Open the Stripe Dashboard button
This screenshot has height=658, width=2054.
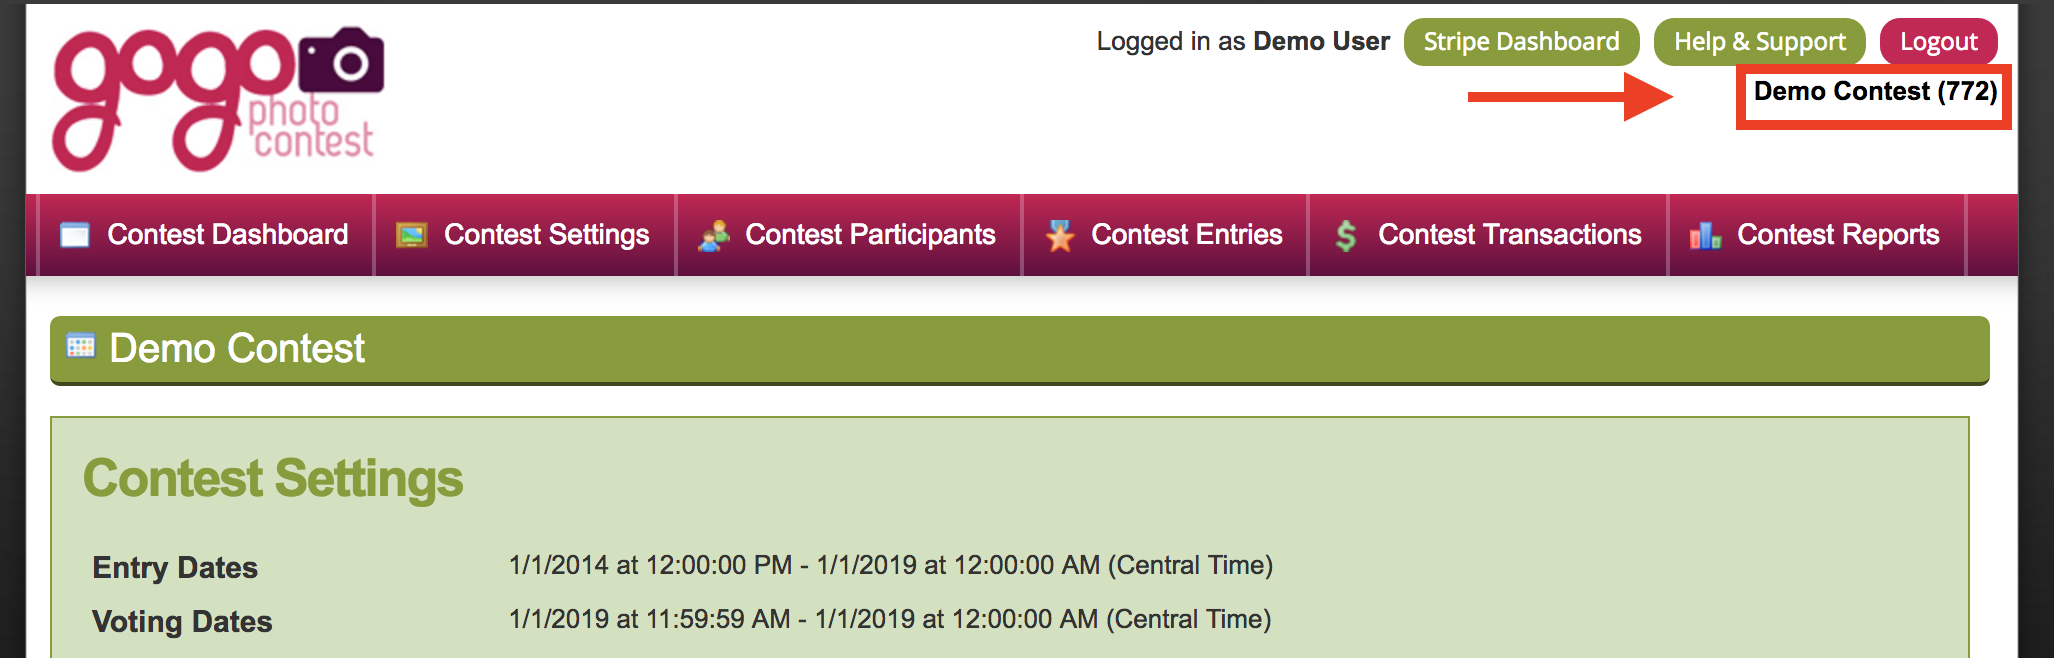(x=1521, y=42)
